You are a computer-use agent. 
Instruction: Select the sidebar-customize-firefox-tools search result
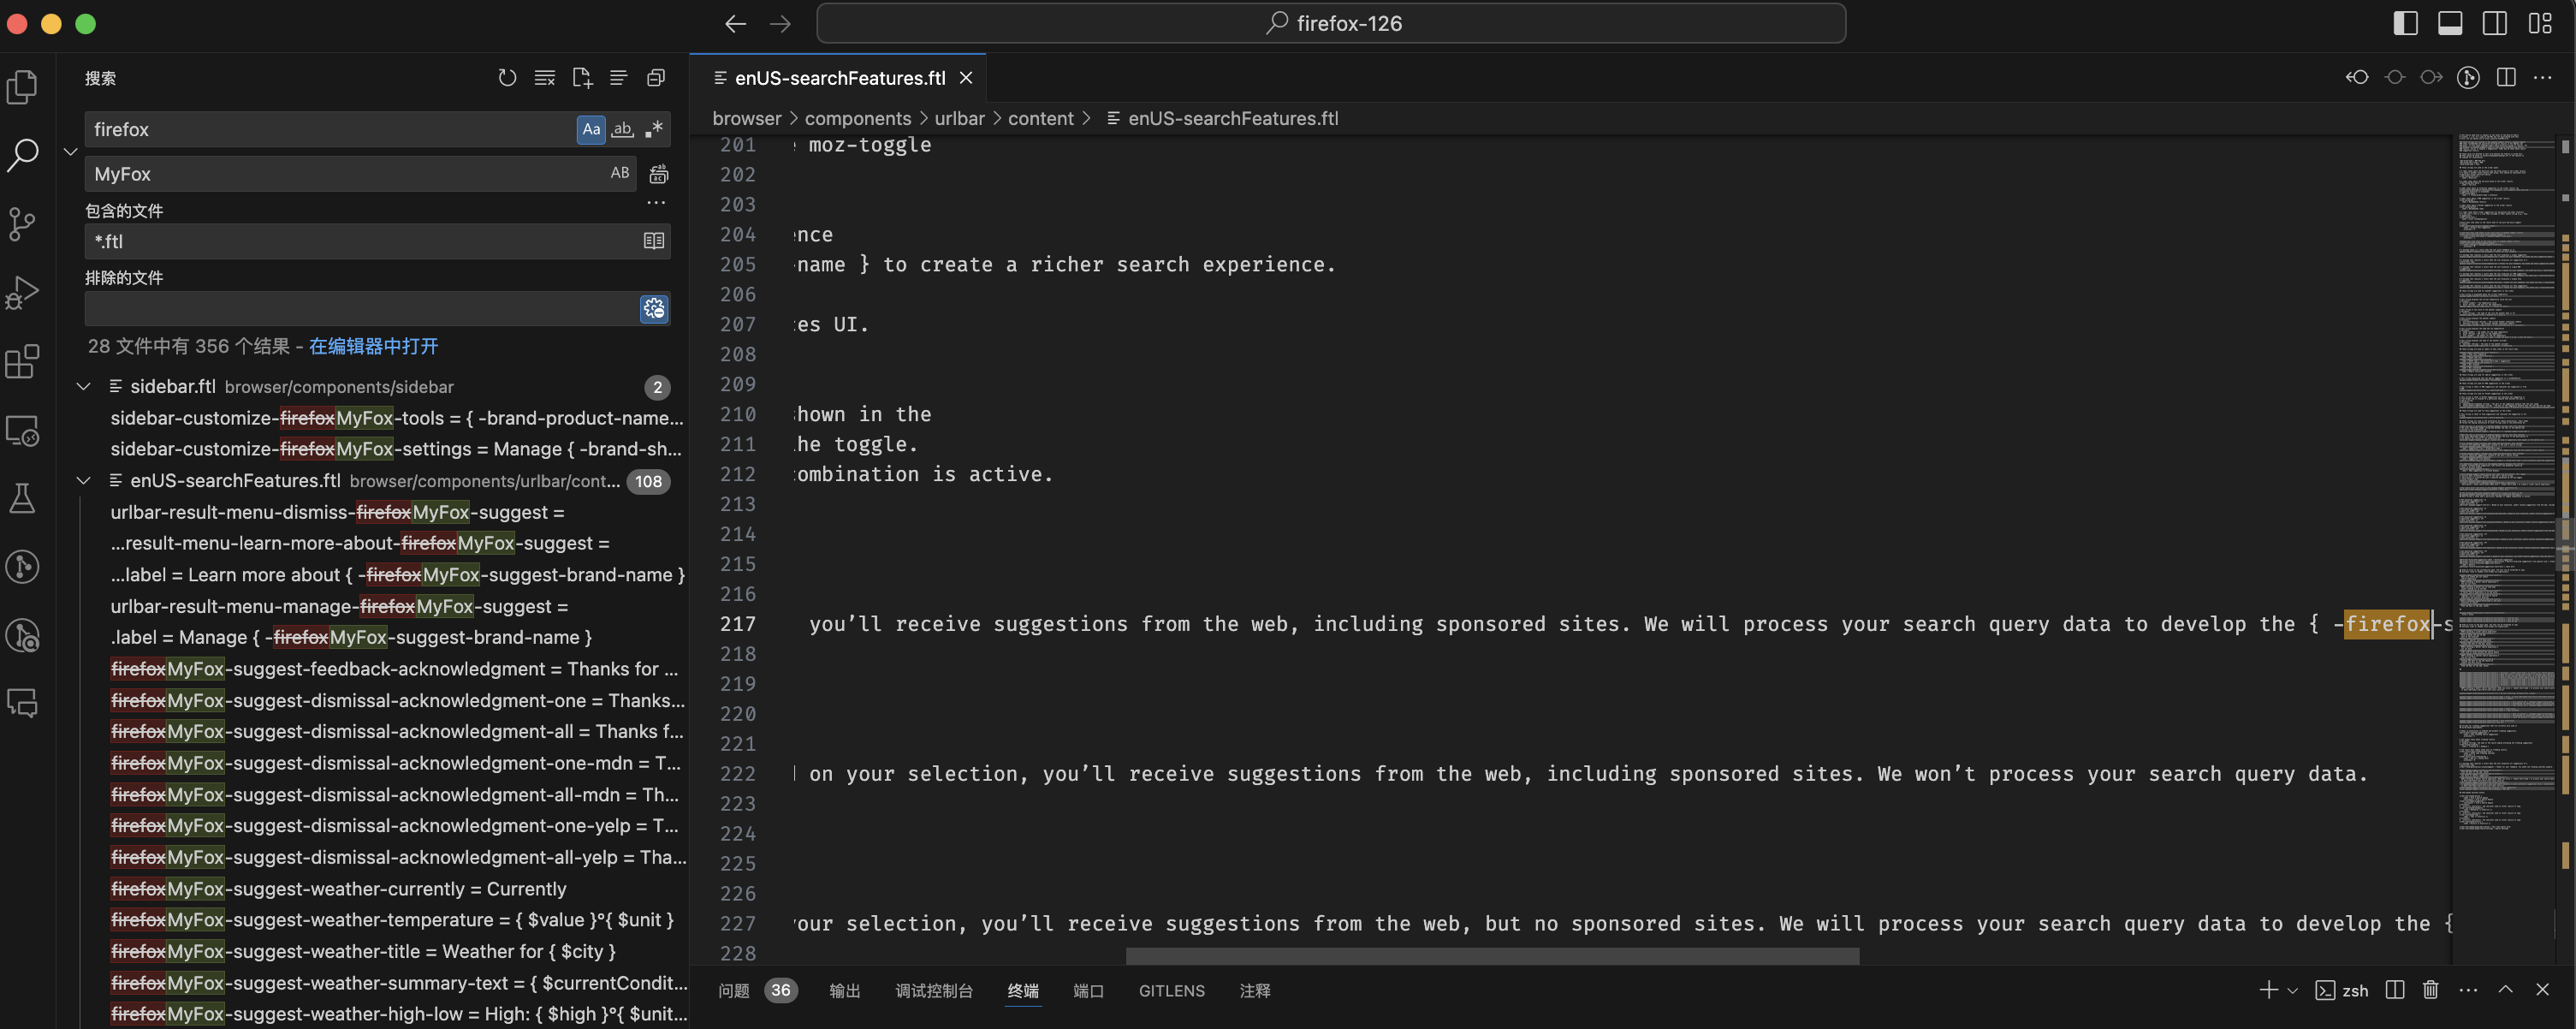click(396, 418)
